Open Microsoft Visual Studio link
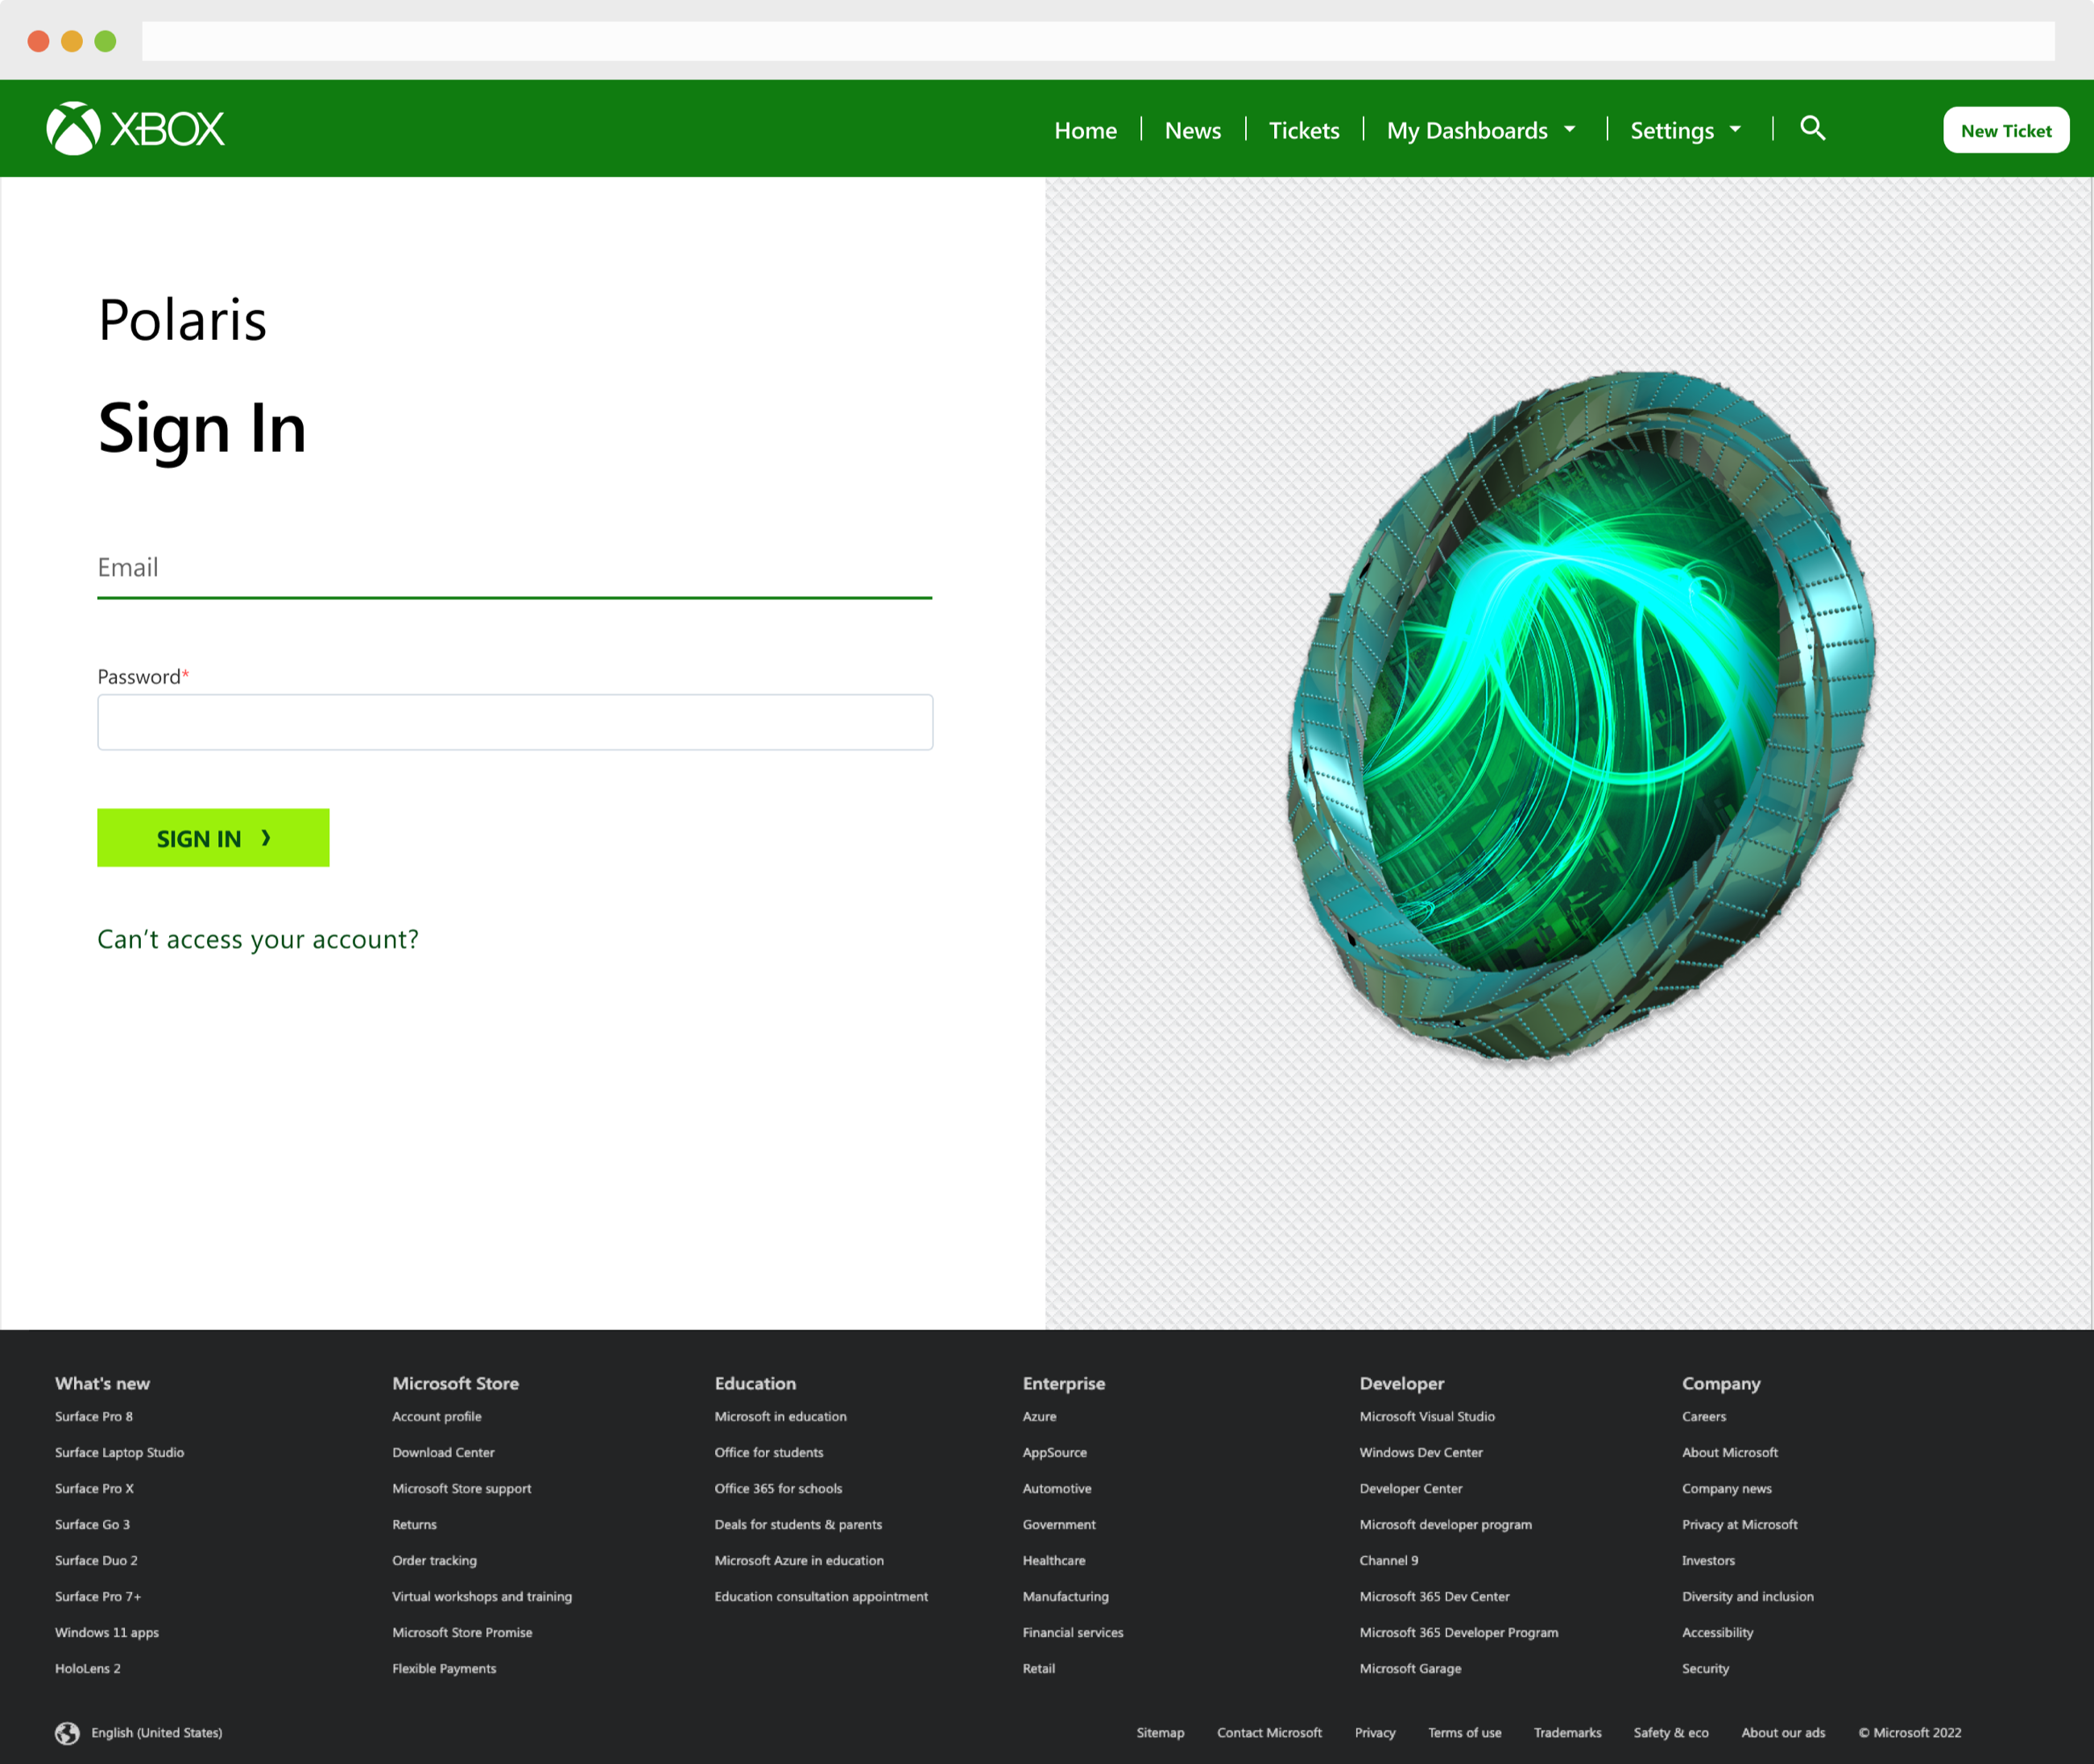This screenshot has height=1764, width=2094. [x=1427, y=1417]
